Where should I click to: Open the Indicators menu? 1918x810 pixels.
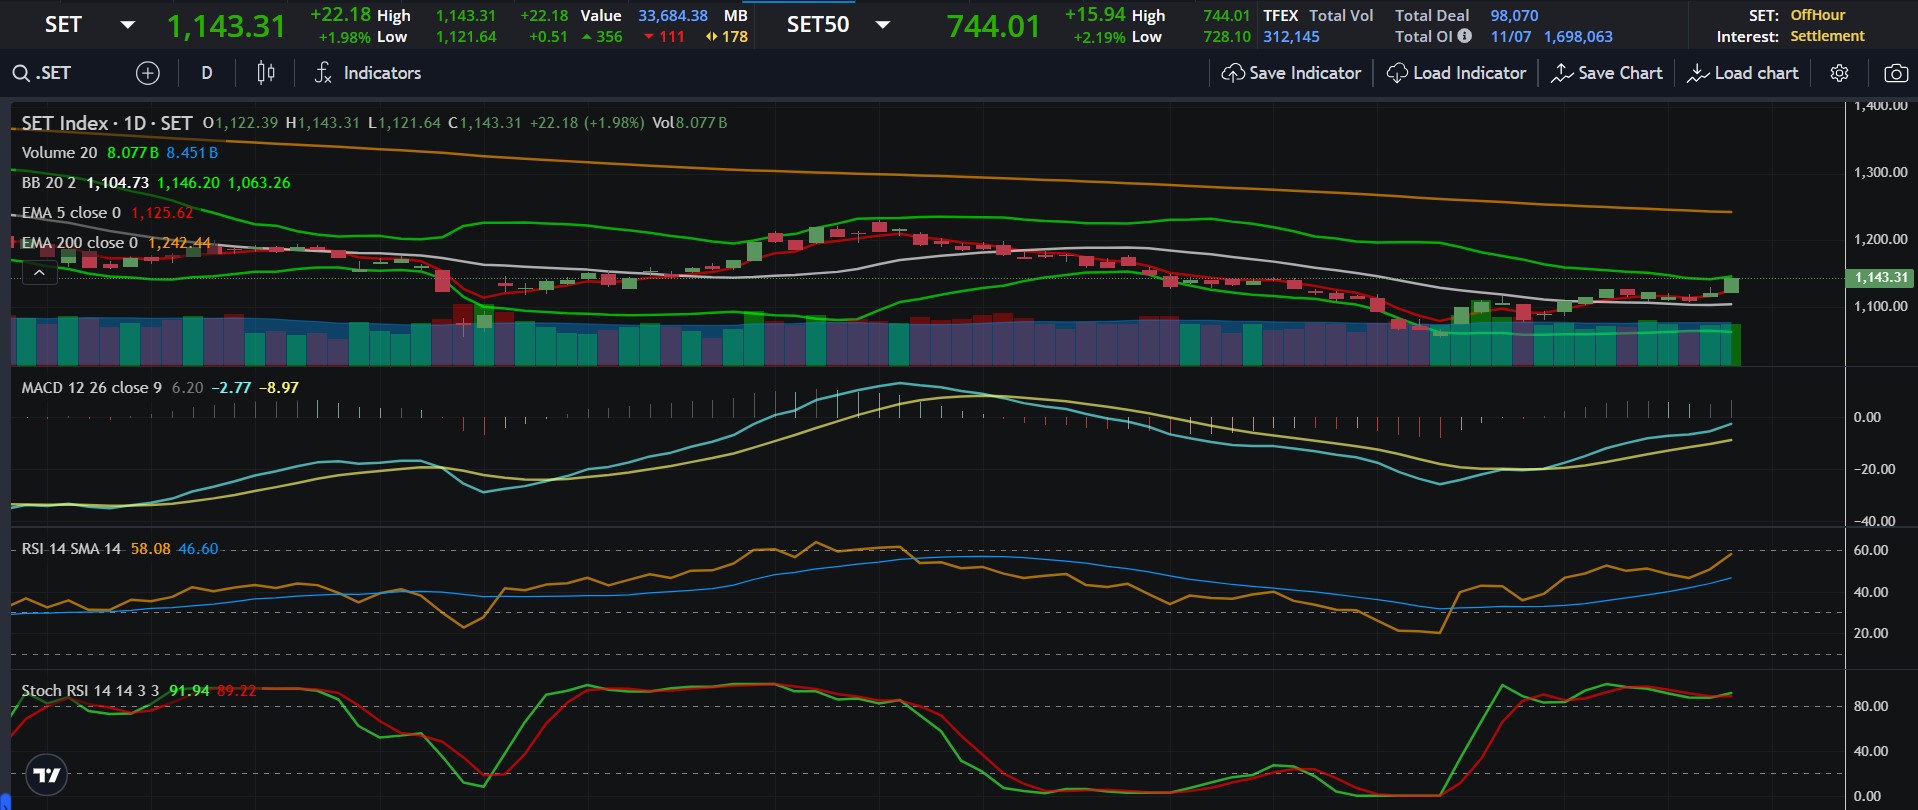(367, 73)
